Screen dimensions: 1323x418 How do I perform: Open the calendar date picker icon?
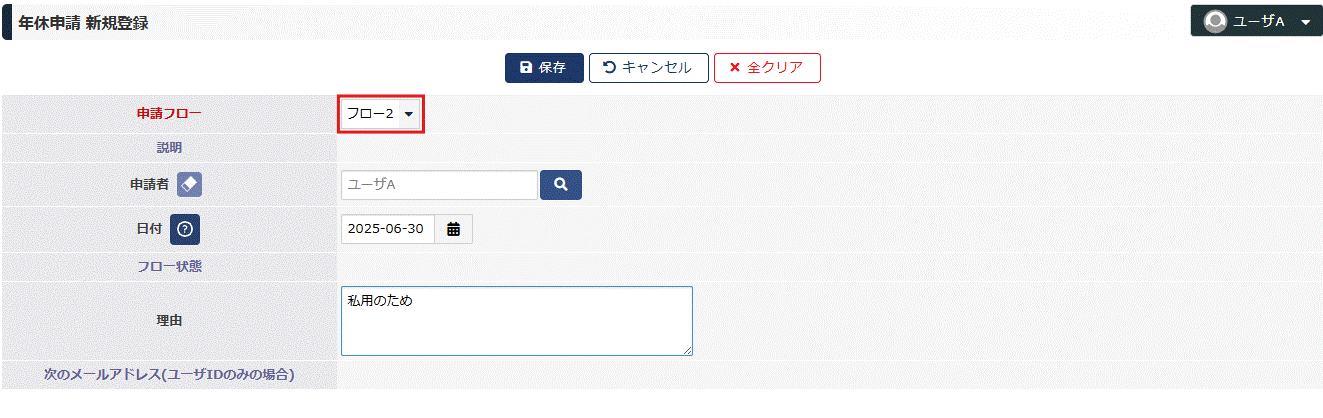pyautogui.click(x=453, y=229)
